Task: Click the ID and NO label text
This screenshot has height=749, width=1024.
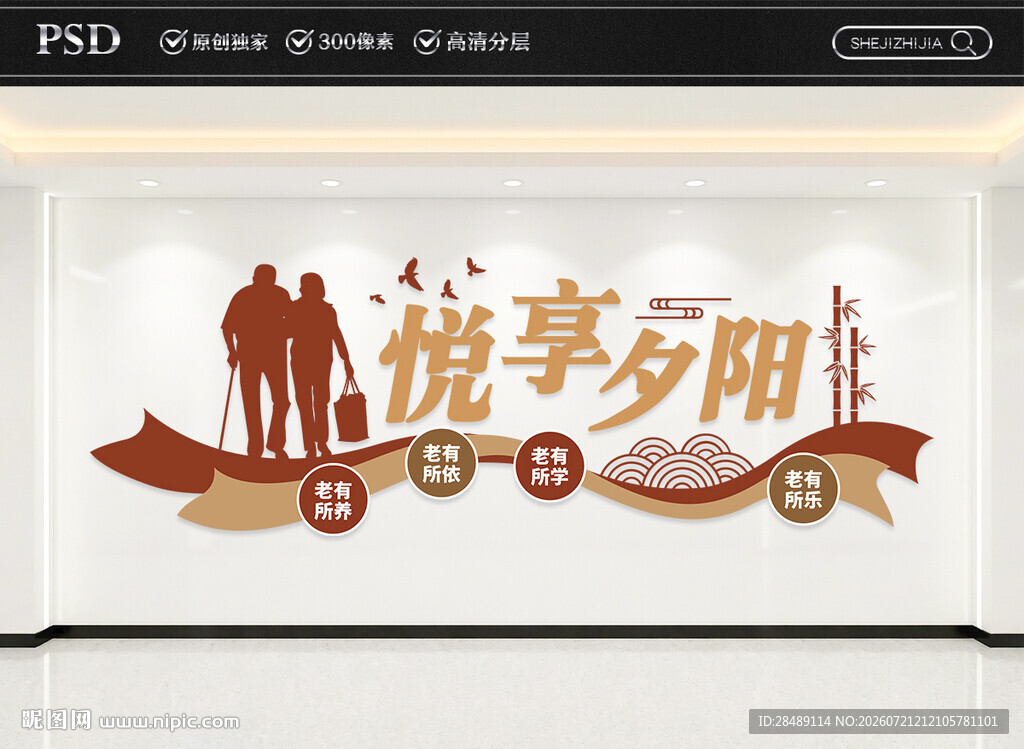Action: [x=878, y=721]
